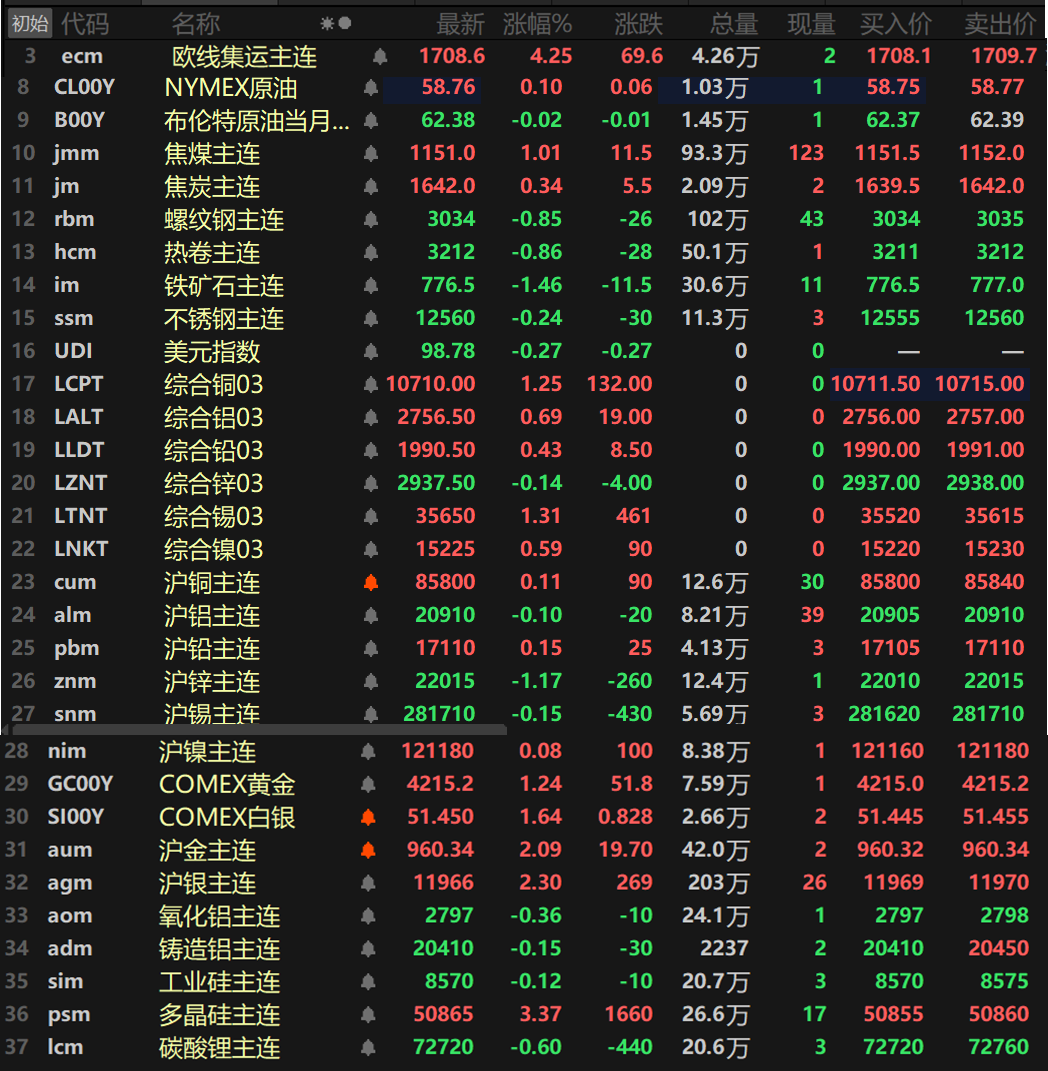The height and width of the screenshot is (1071, 1048).
Task: Click the bell icon next to NYMEX原油
Action: (x=371, y=88)
